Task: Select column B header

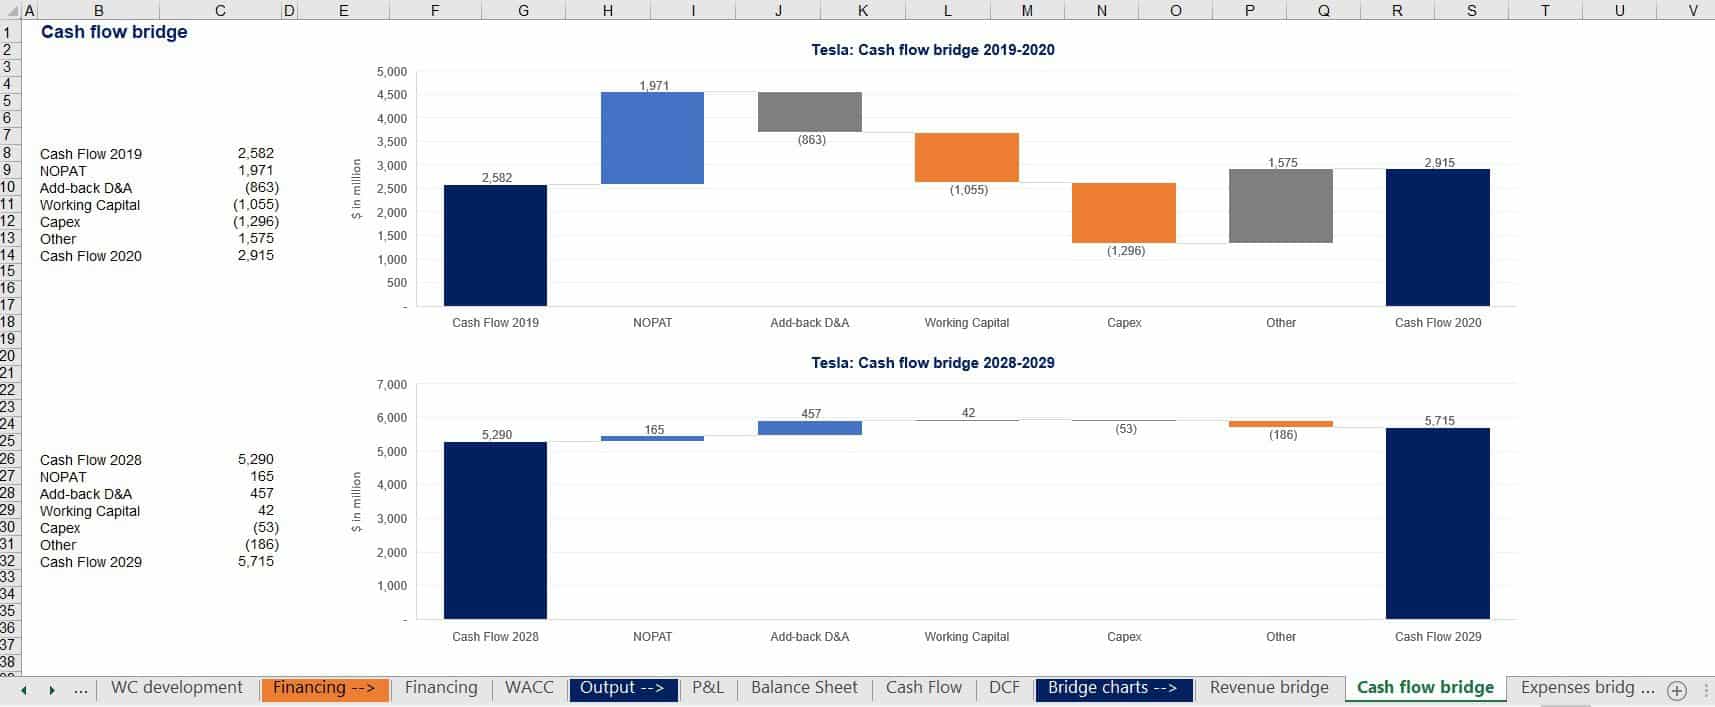Action: tap(98, 10)
